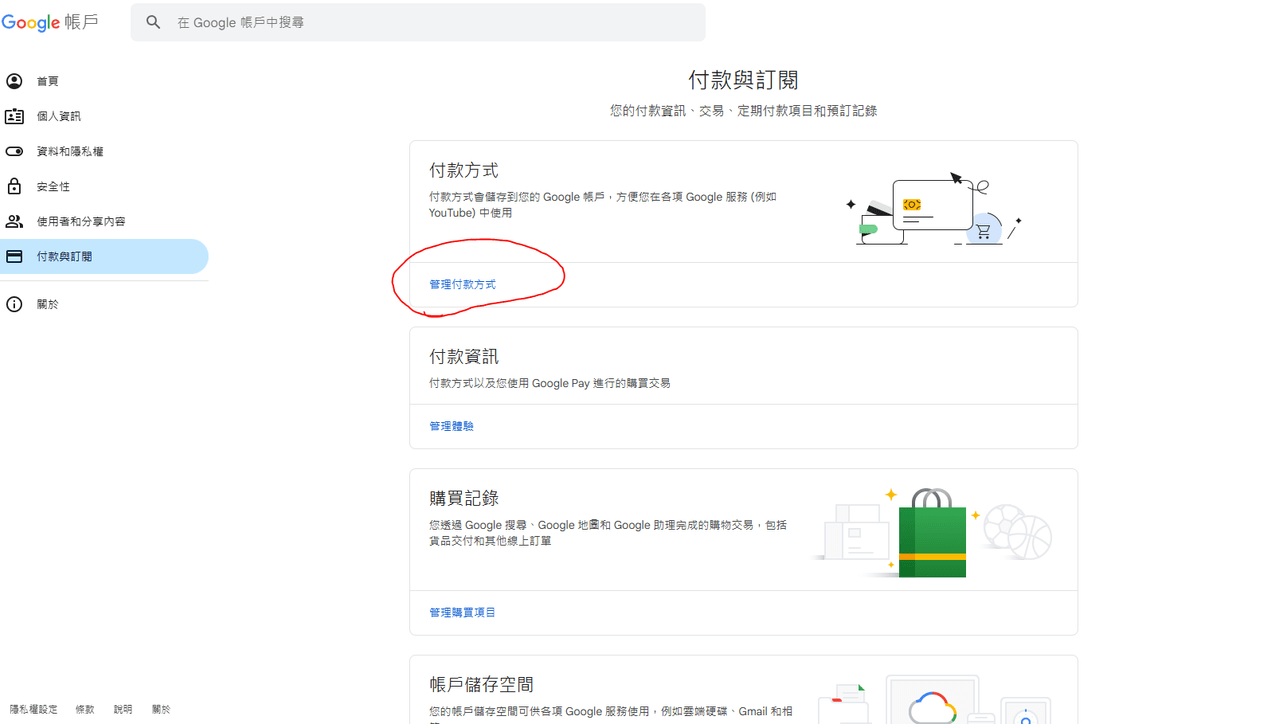
Task: Open 個人資訊 in the sidebar
Action: coord(104,116)
